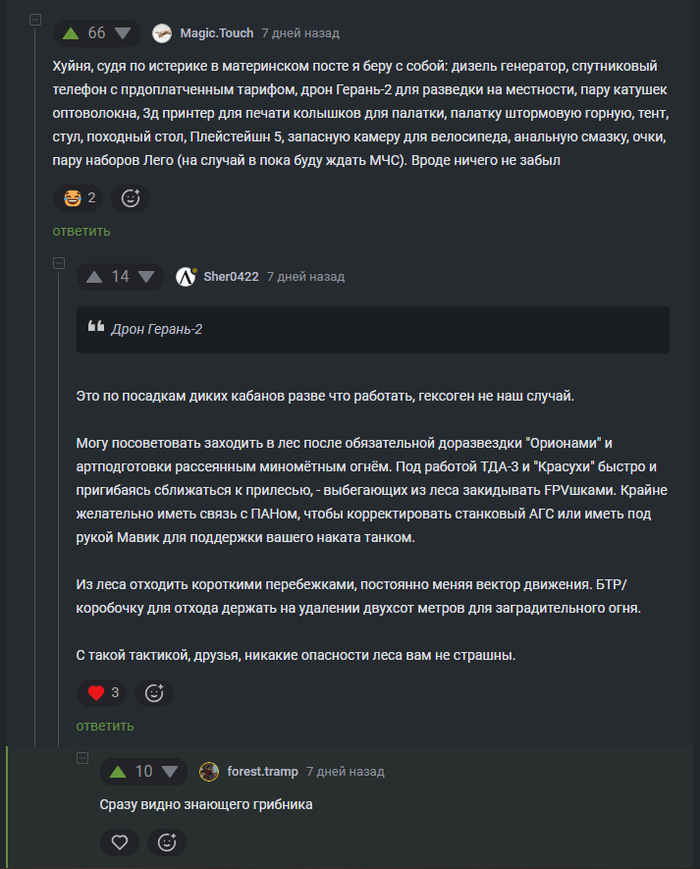
Task: Toggle the laughing emoji reaction with count 2
Action: (80, 198)
